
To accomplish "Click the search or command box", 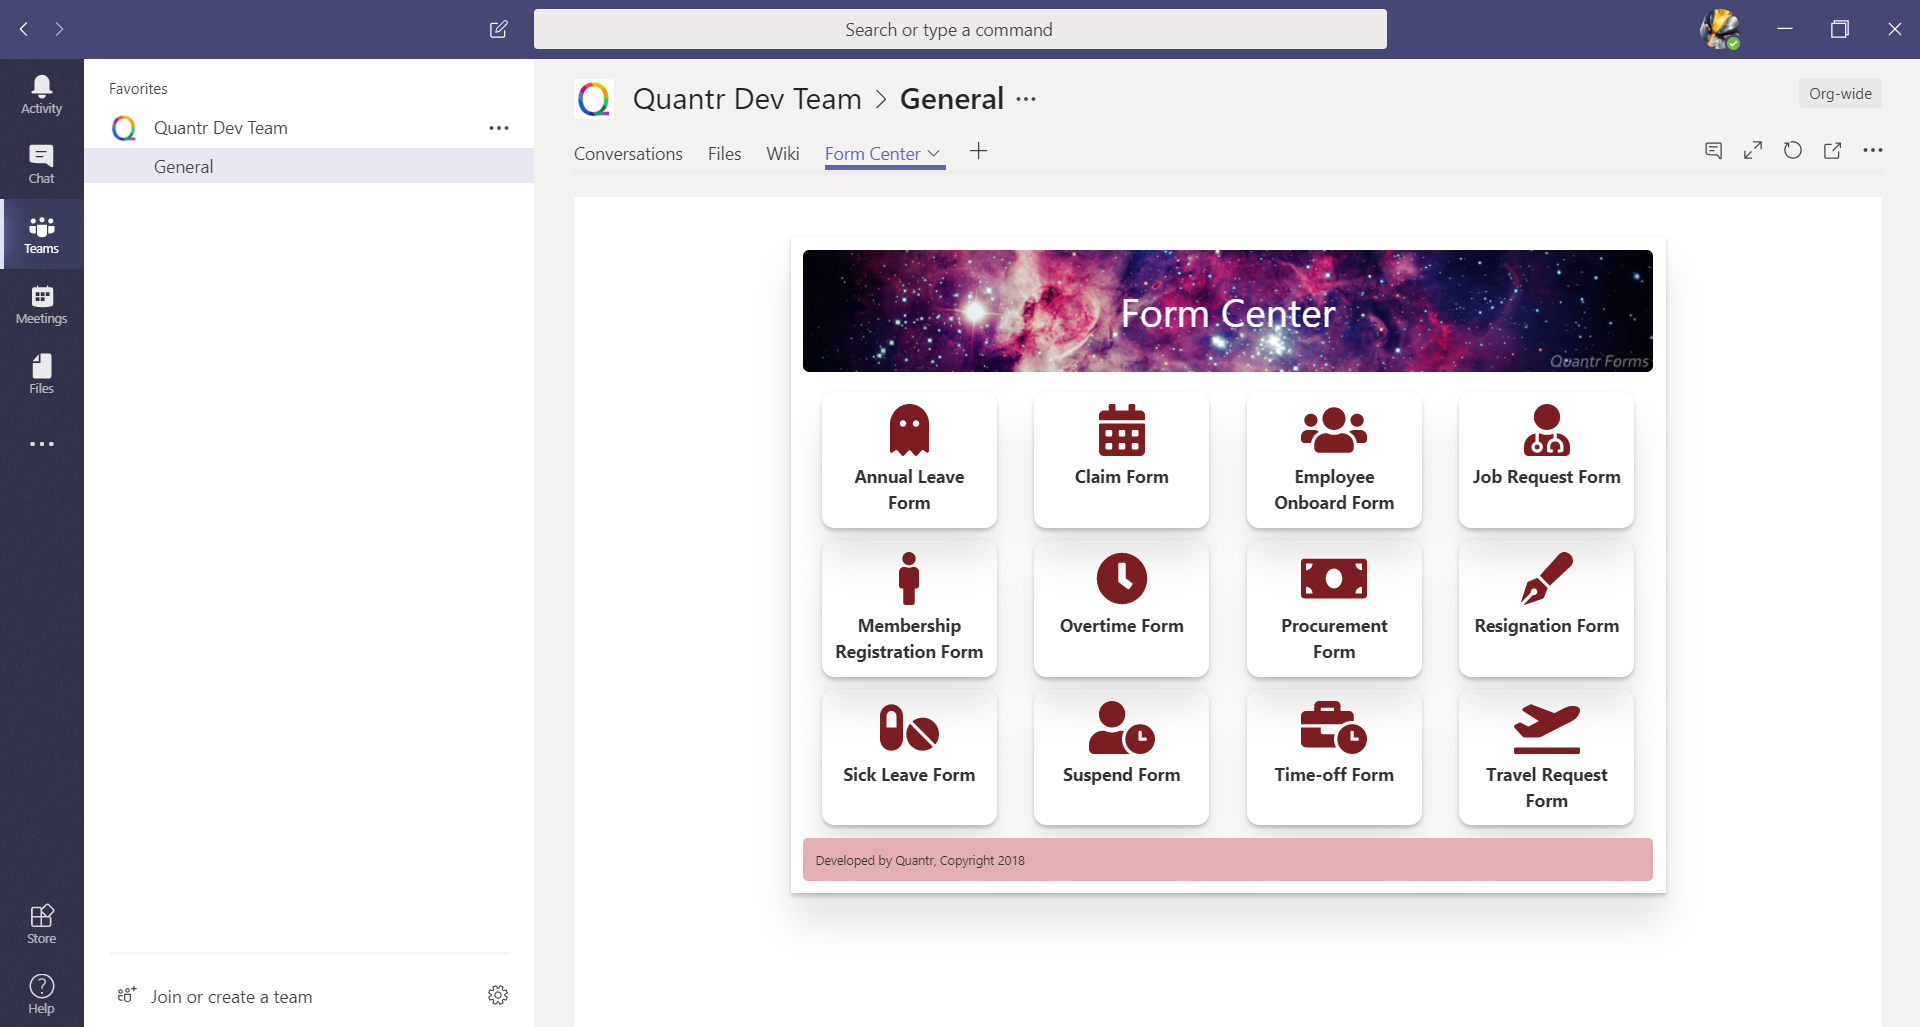I will click(960, 29).
